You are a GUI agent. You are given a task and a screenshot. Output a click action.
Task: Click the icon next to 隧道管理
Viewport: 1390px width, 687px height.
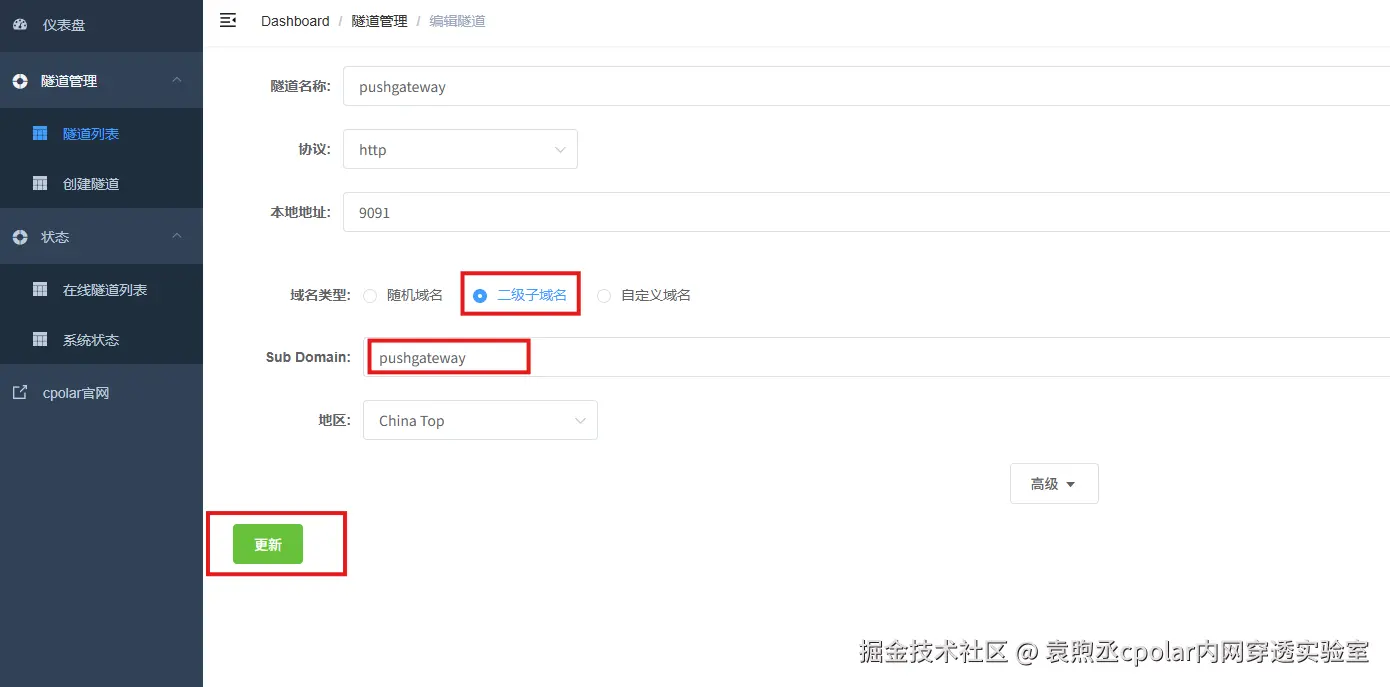(x=20, y=81)
